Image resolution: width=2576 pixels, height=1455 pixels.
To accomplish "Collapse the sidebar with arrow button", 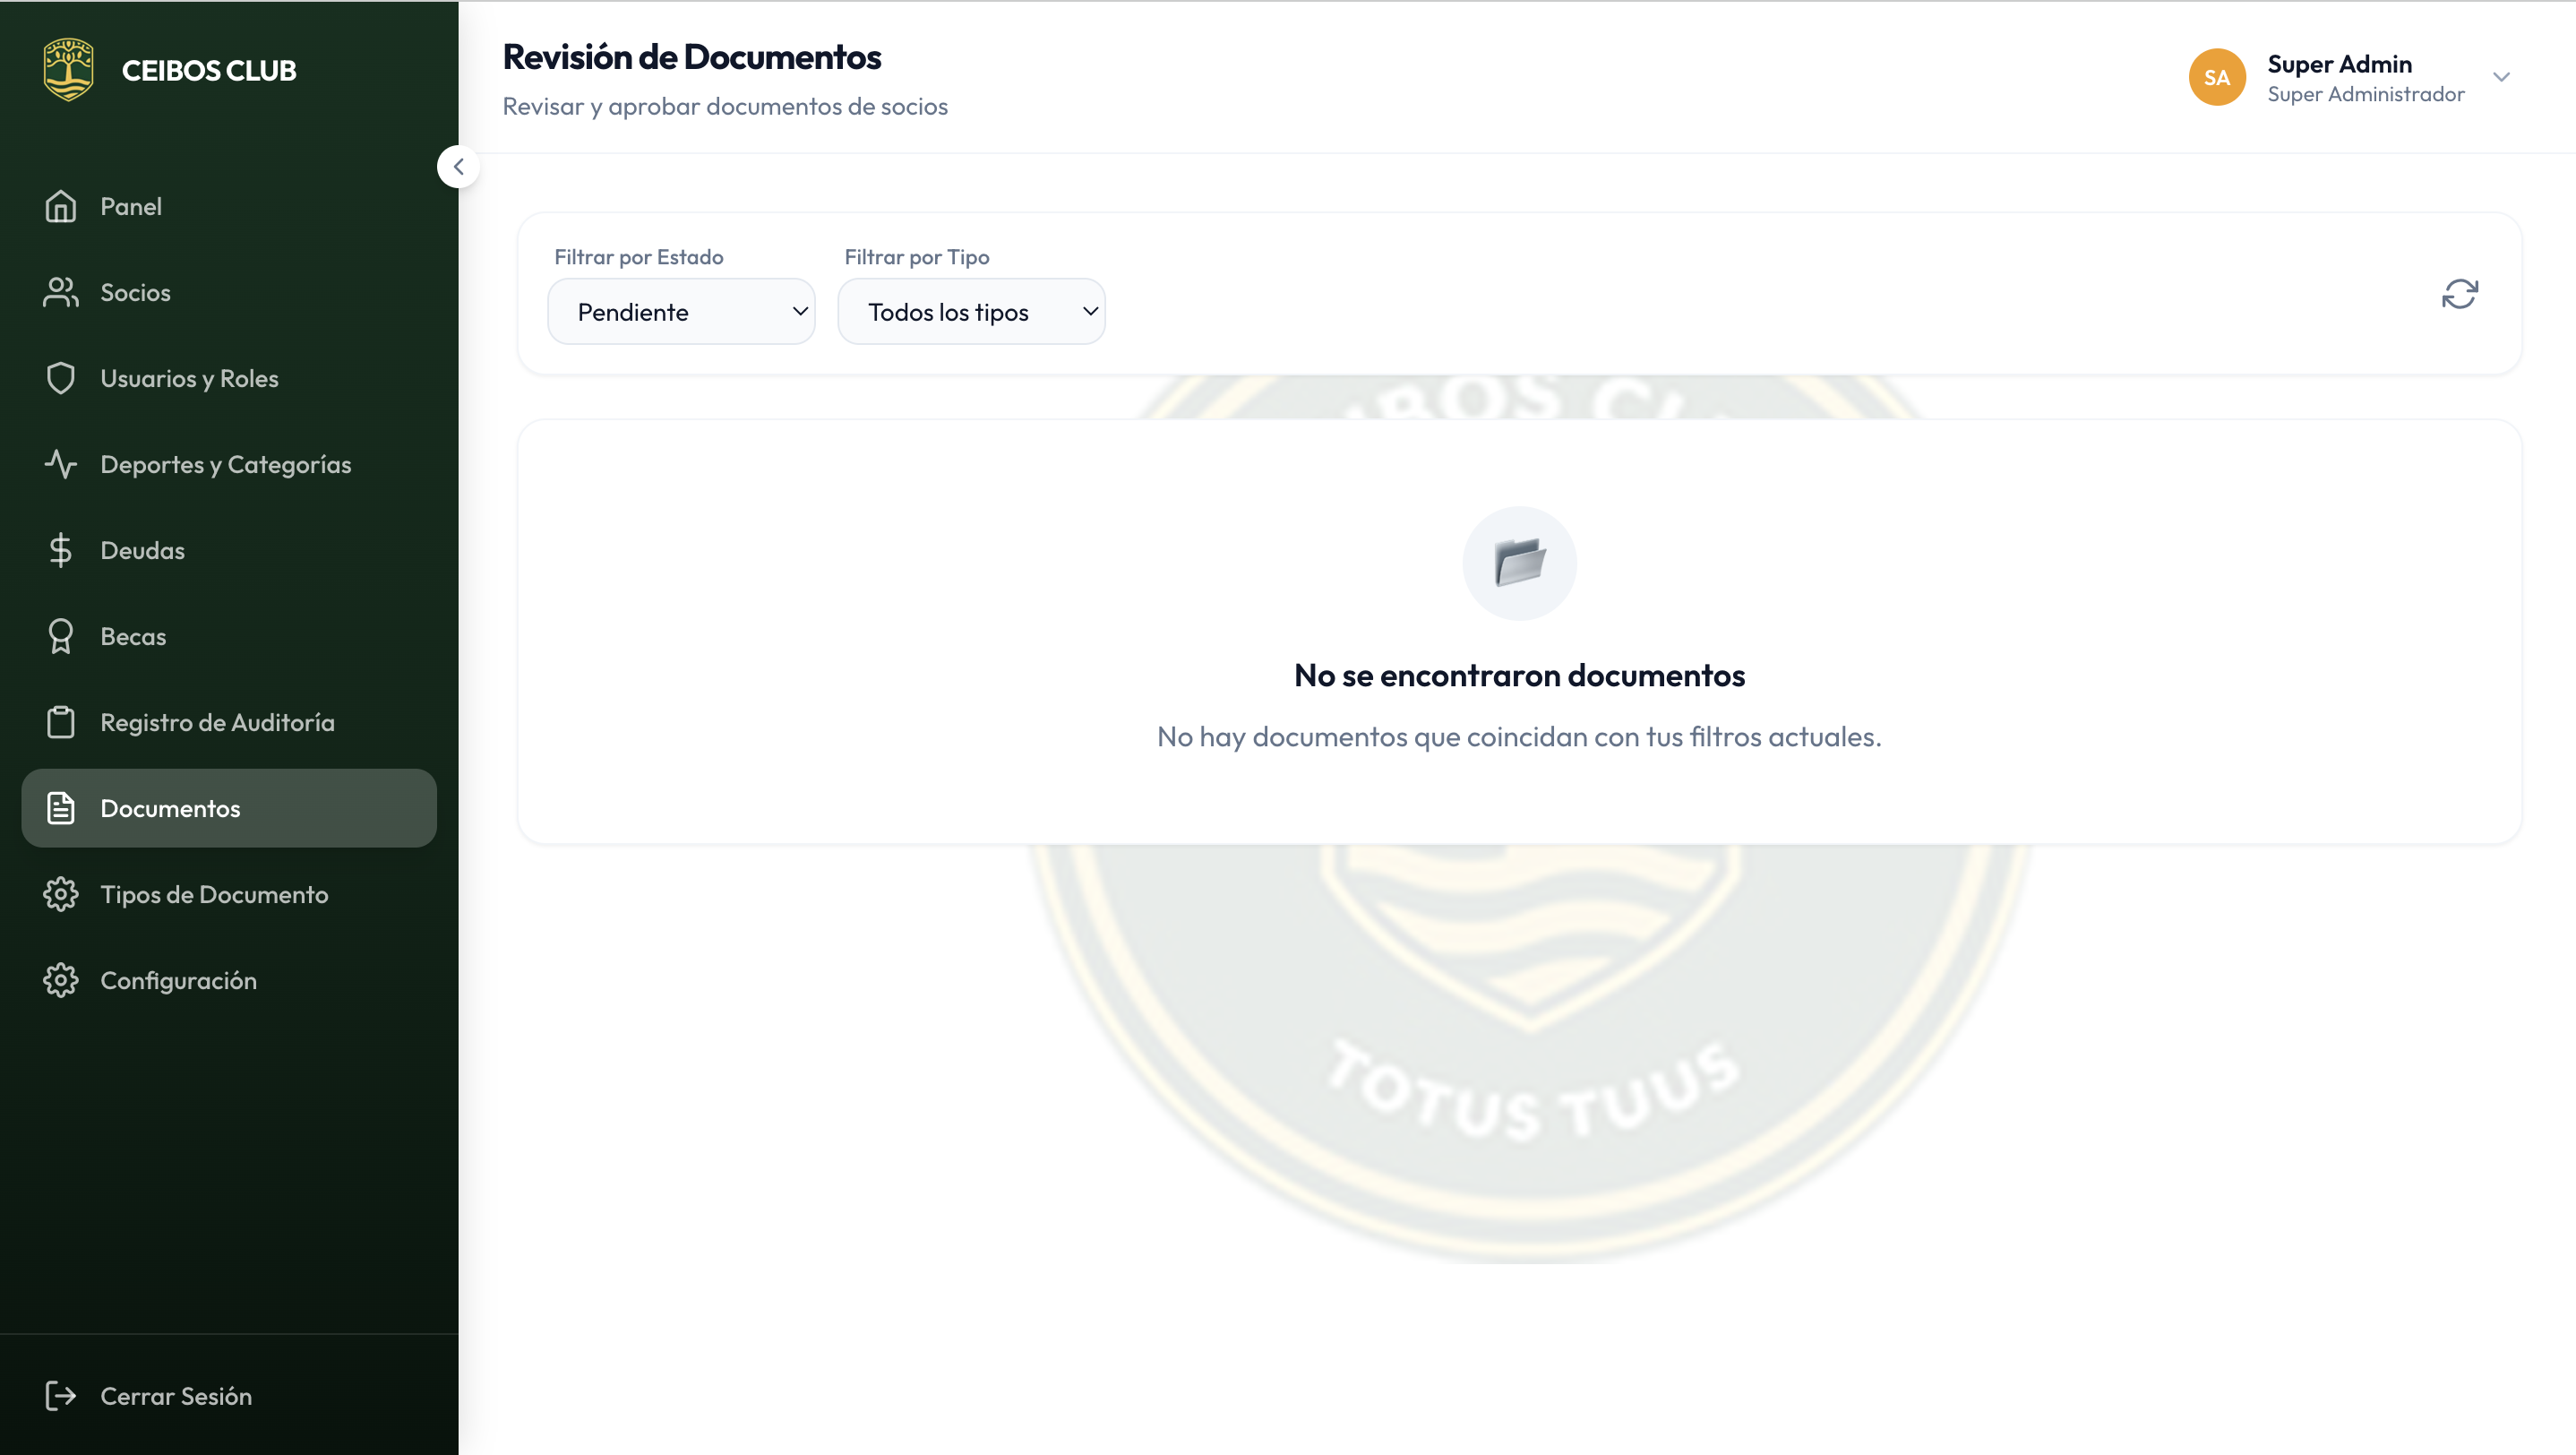I will coord(458,167).
